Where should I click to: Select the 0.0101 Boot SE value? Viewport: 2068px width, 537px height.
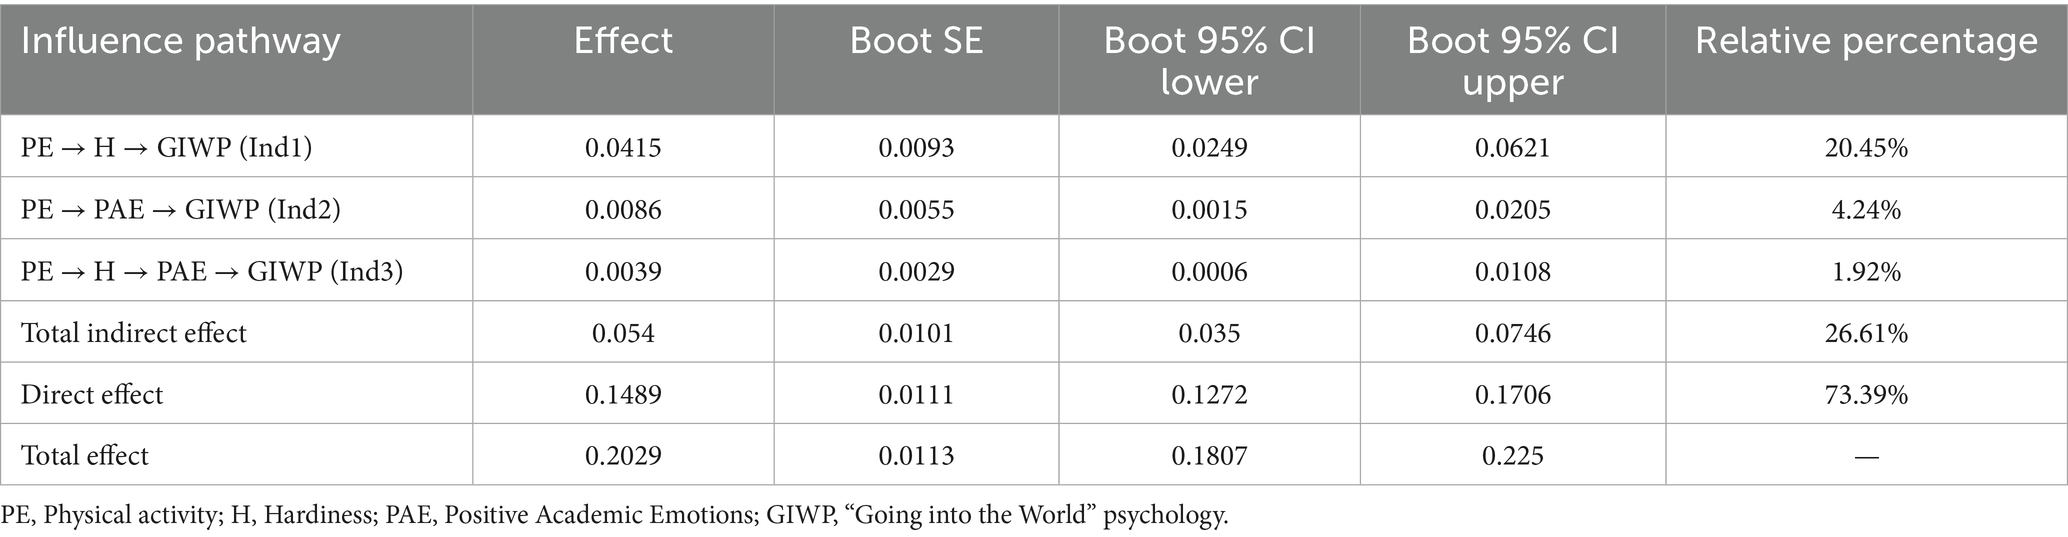916,332
